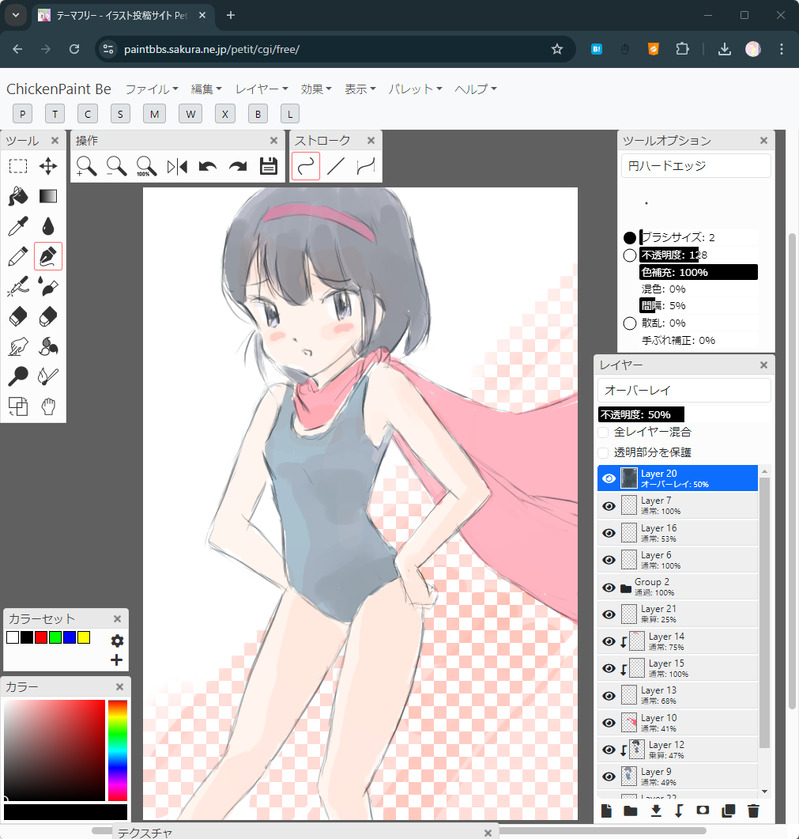Delete layer with the trash can icon
This screenshot has height=839, width=799.
point(754,811)
